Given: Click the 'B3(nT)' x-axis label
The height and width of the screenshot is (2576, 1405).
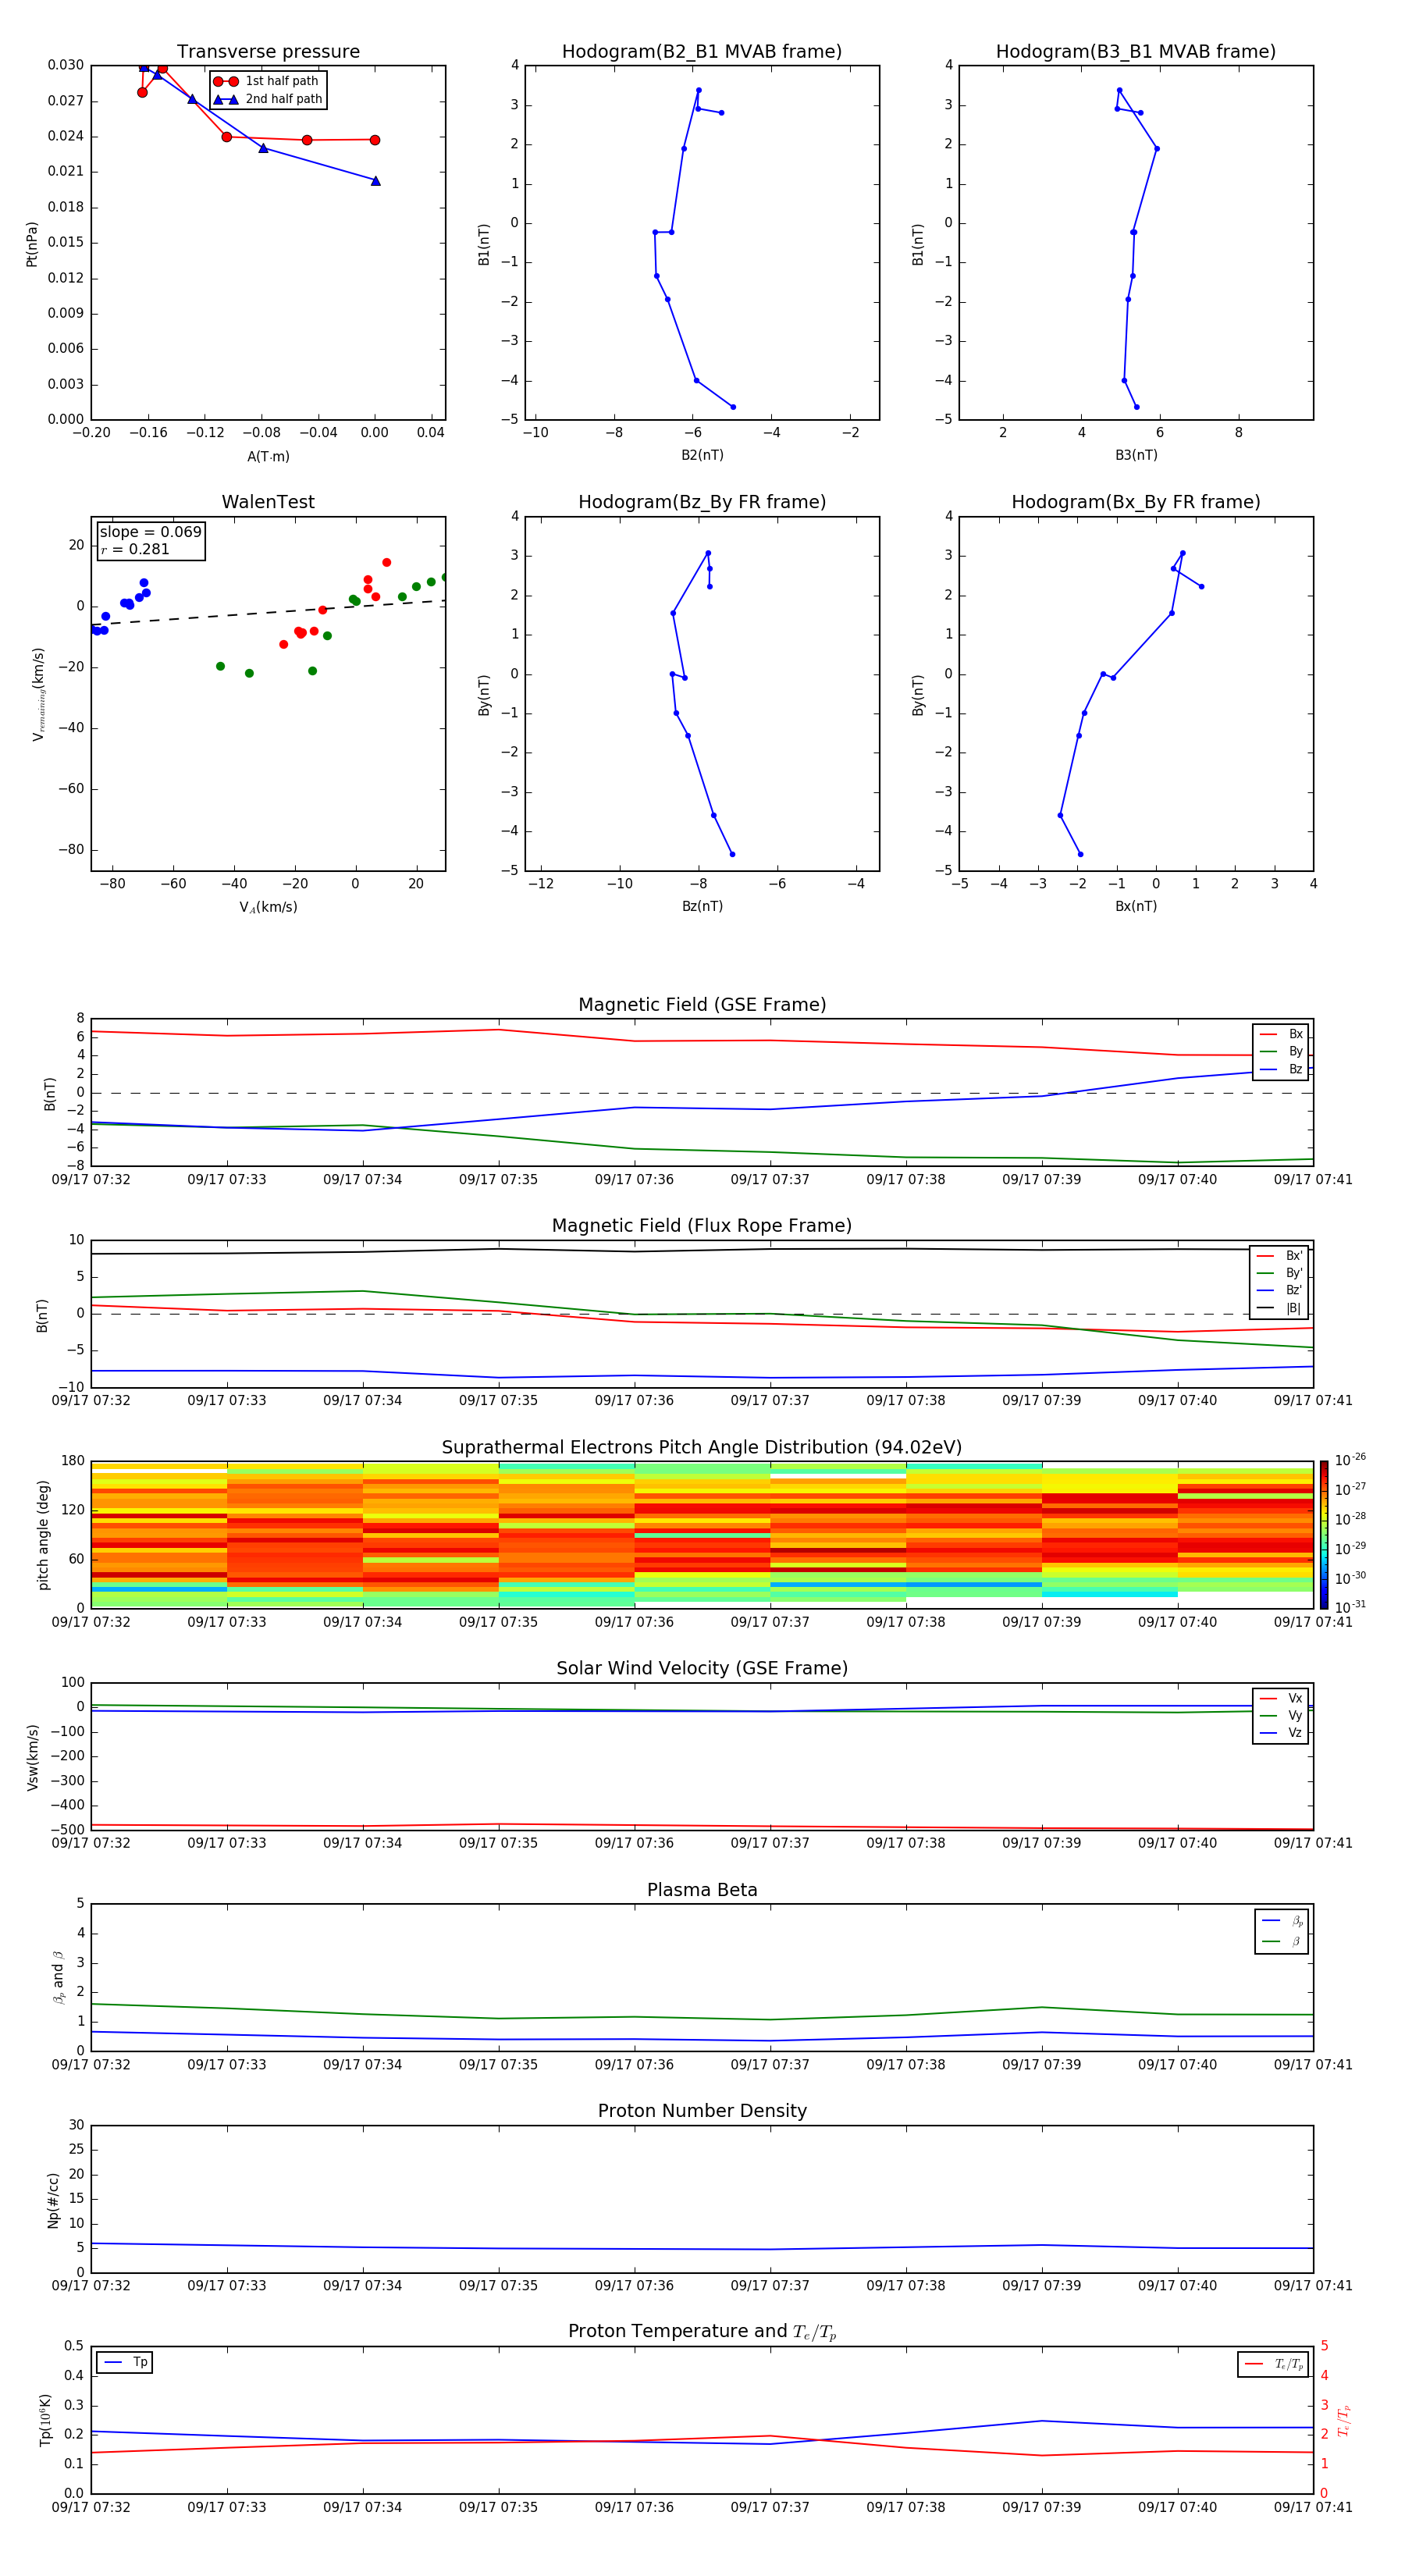Looking at the screenshot, I should [1136, 455].
